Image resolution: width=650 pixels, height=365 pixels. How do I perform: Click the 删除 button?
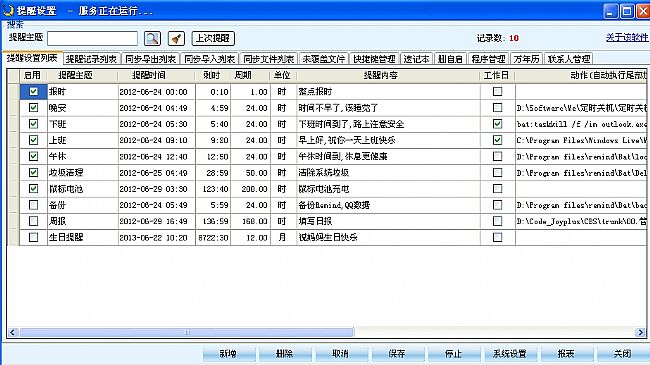[285, 354]
